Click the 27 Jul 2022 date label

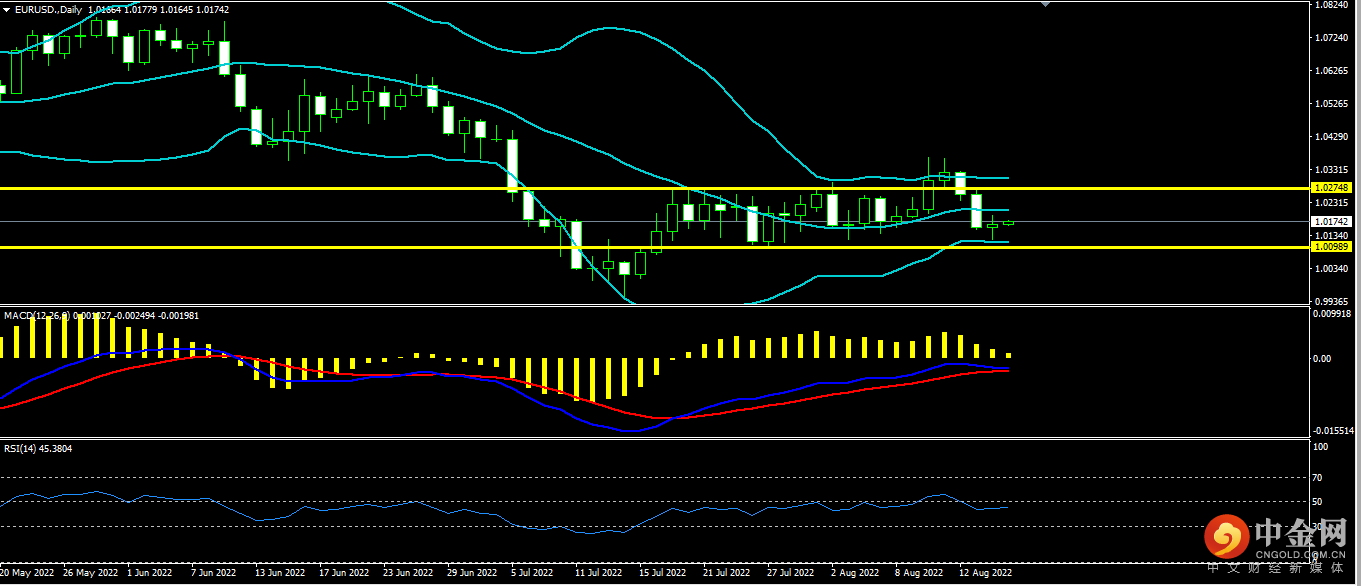click(x=791, y=573)
